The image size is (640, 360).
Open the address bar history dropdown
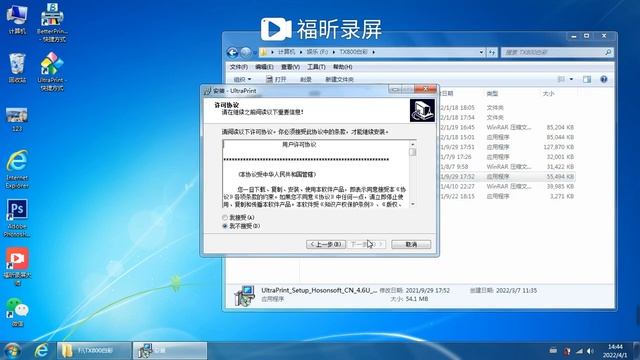click(481, 52)
